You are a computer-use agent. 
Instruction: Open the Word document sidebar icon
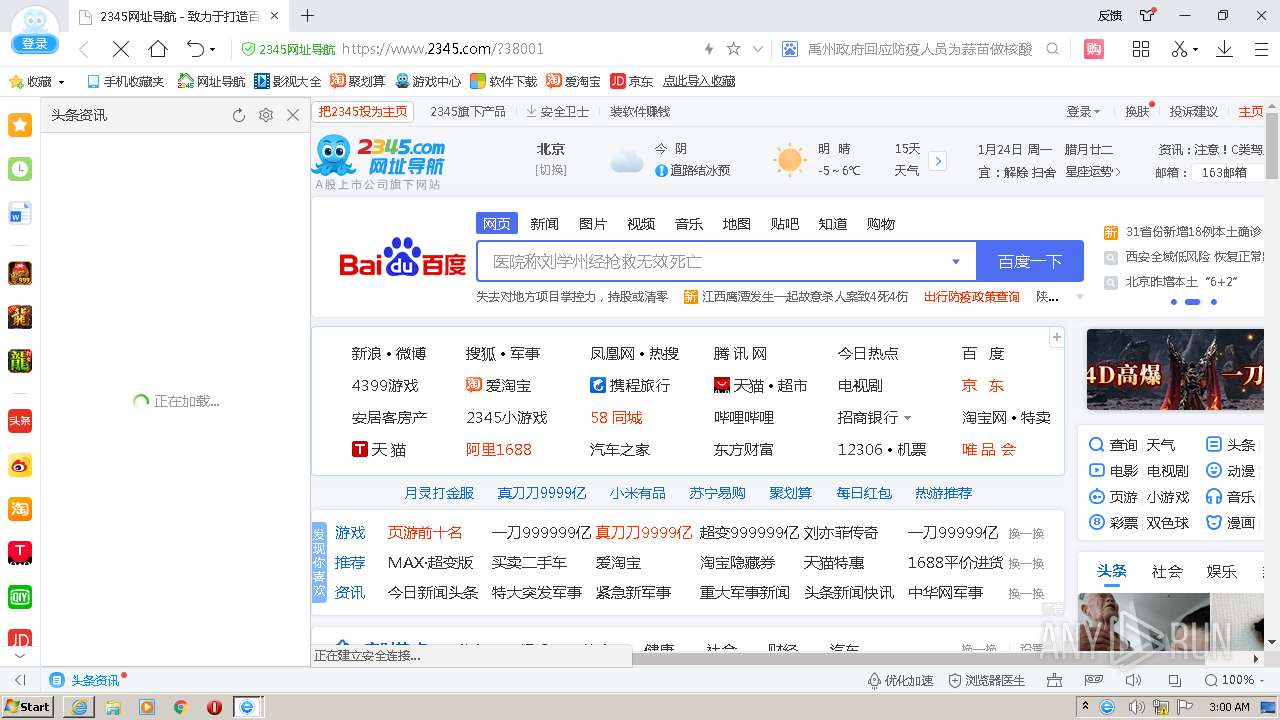pos(20,213)
